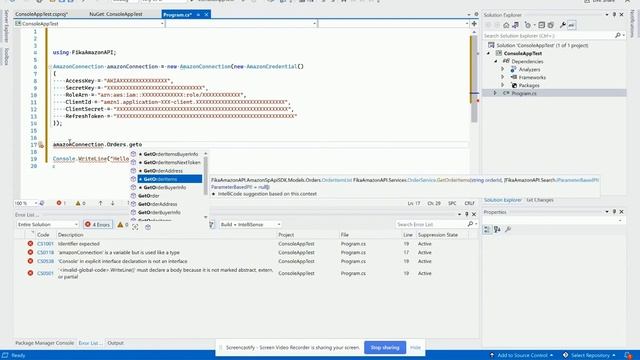Pin the Program.cs tab
Screen dimensions: 640x360
[198, 15]
